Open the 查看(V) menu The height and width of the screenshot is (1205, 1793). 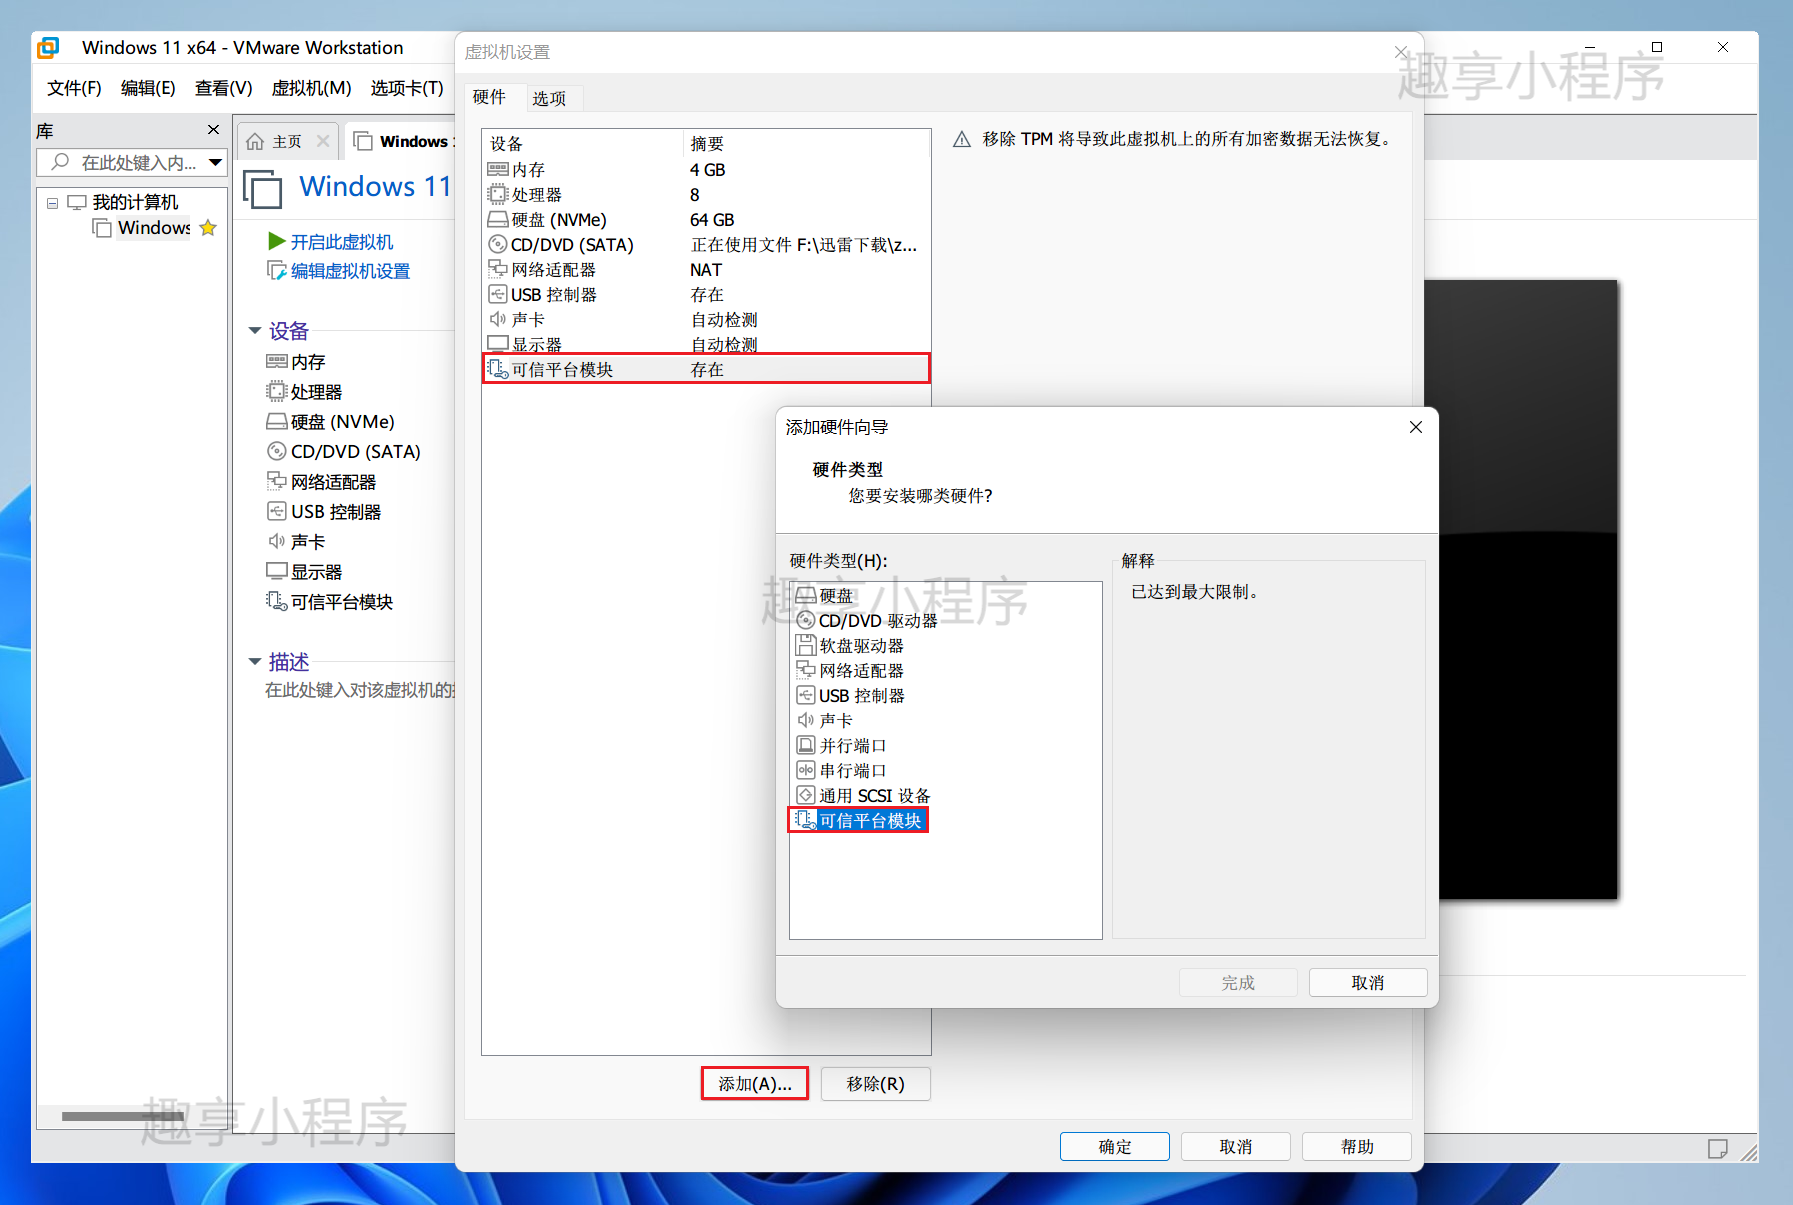[x=223, y=88]
